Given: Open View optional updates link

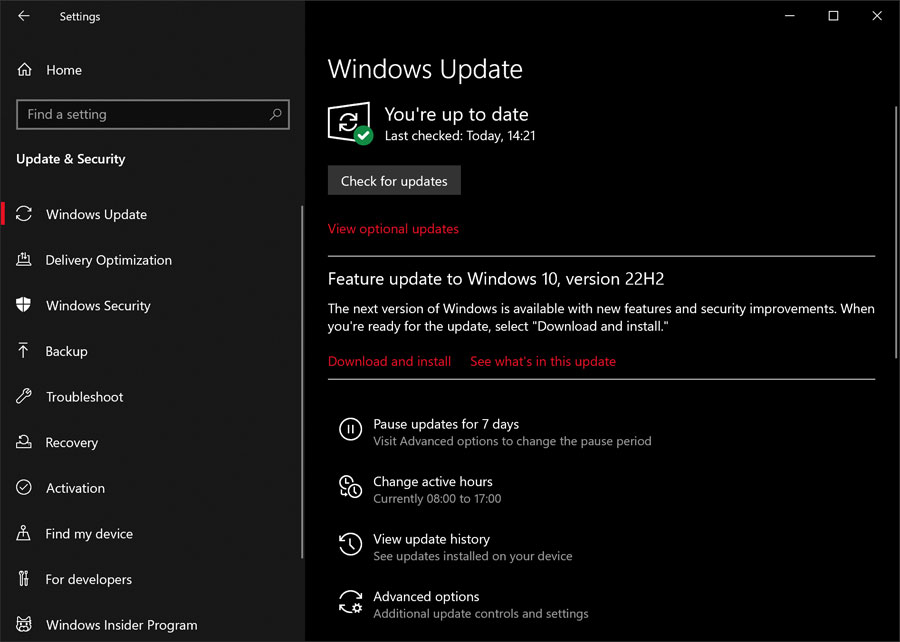Looking at the screenshot, I should (393, 229).
